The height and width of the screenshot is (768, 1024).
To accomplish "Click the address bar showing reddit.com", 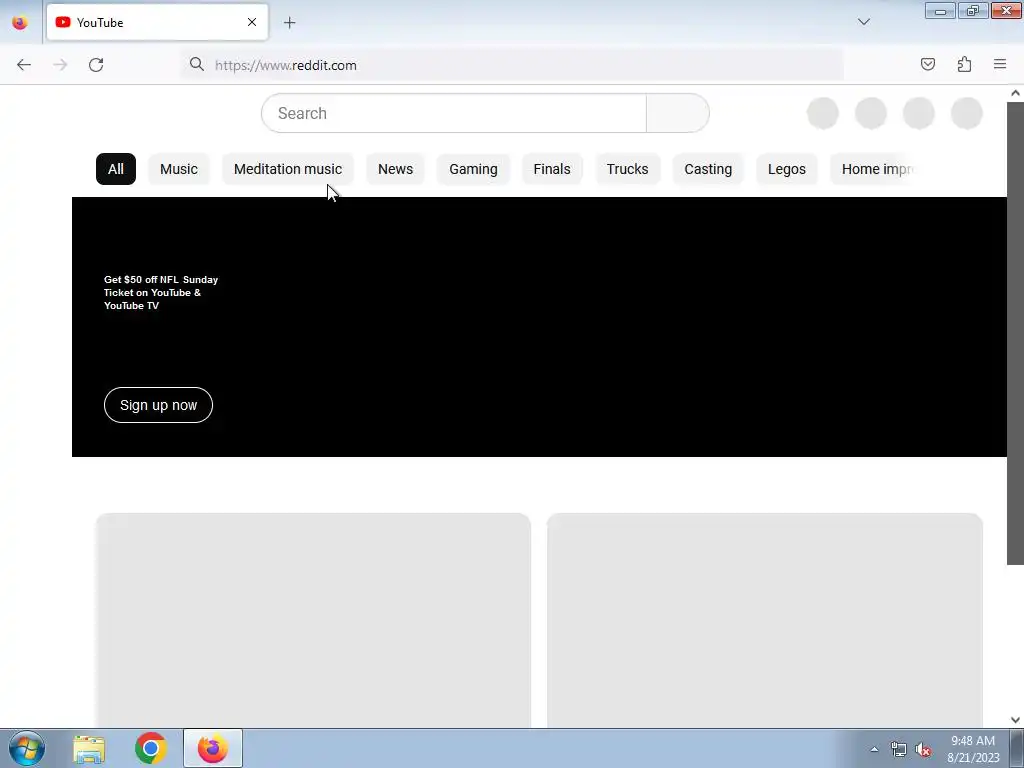I will coord(513,65).
